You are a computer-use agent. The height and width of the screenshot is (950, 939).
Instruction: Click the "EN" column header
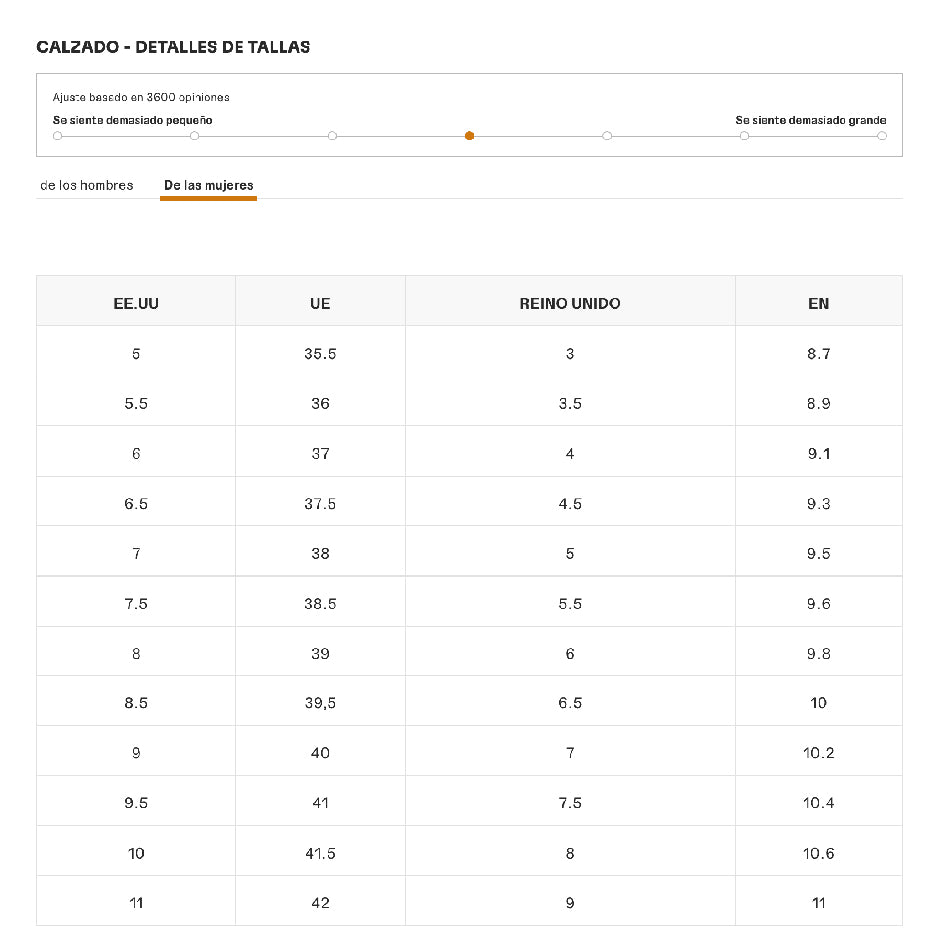click(x=818, y=303)
